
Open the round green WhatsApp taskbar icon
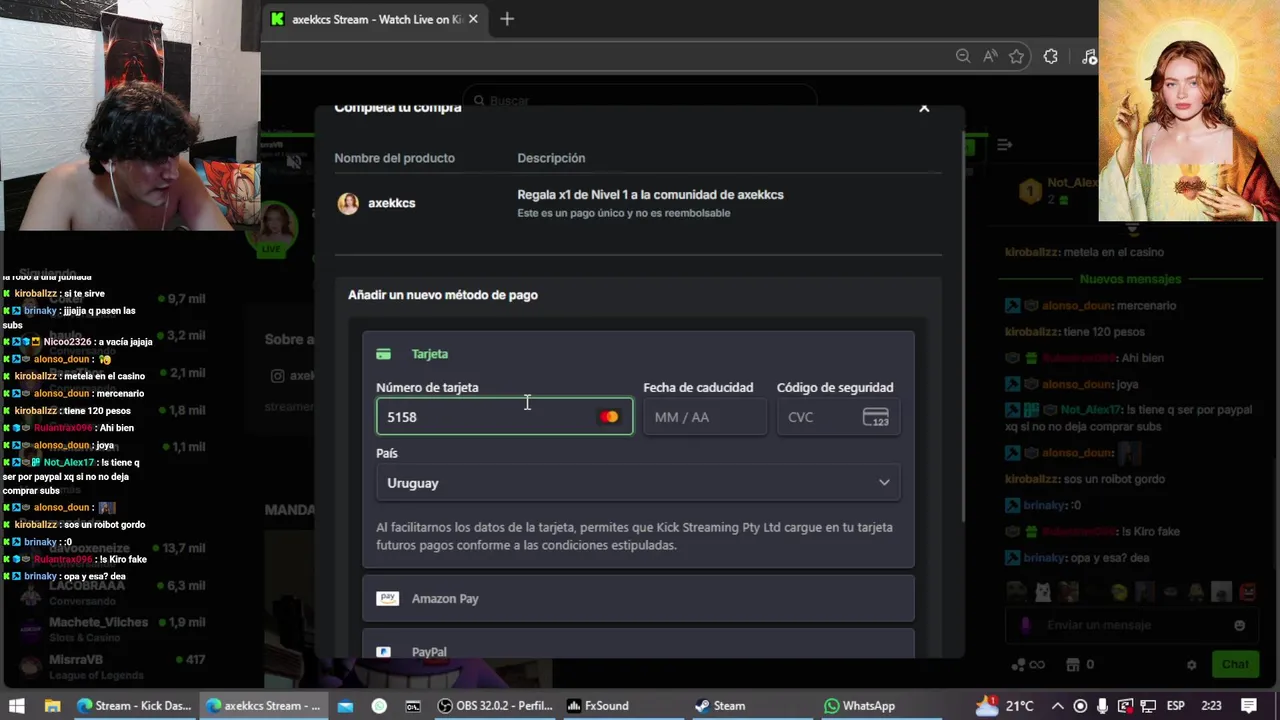(379, 706)
